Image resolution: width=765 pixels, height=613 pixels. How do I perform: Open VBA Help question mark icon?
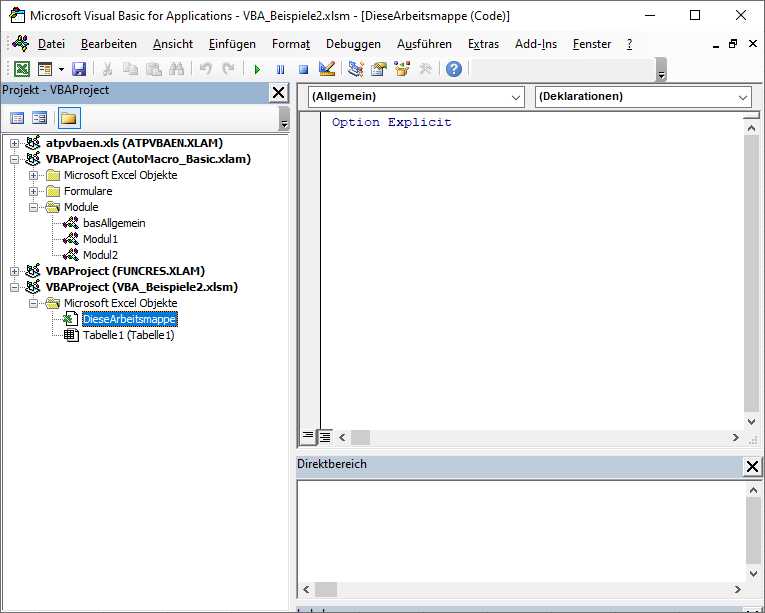tap(454, 69)
